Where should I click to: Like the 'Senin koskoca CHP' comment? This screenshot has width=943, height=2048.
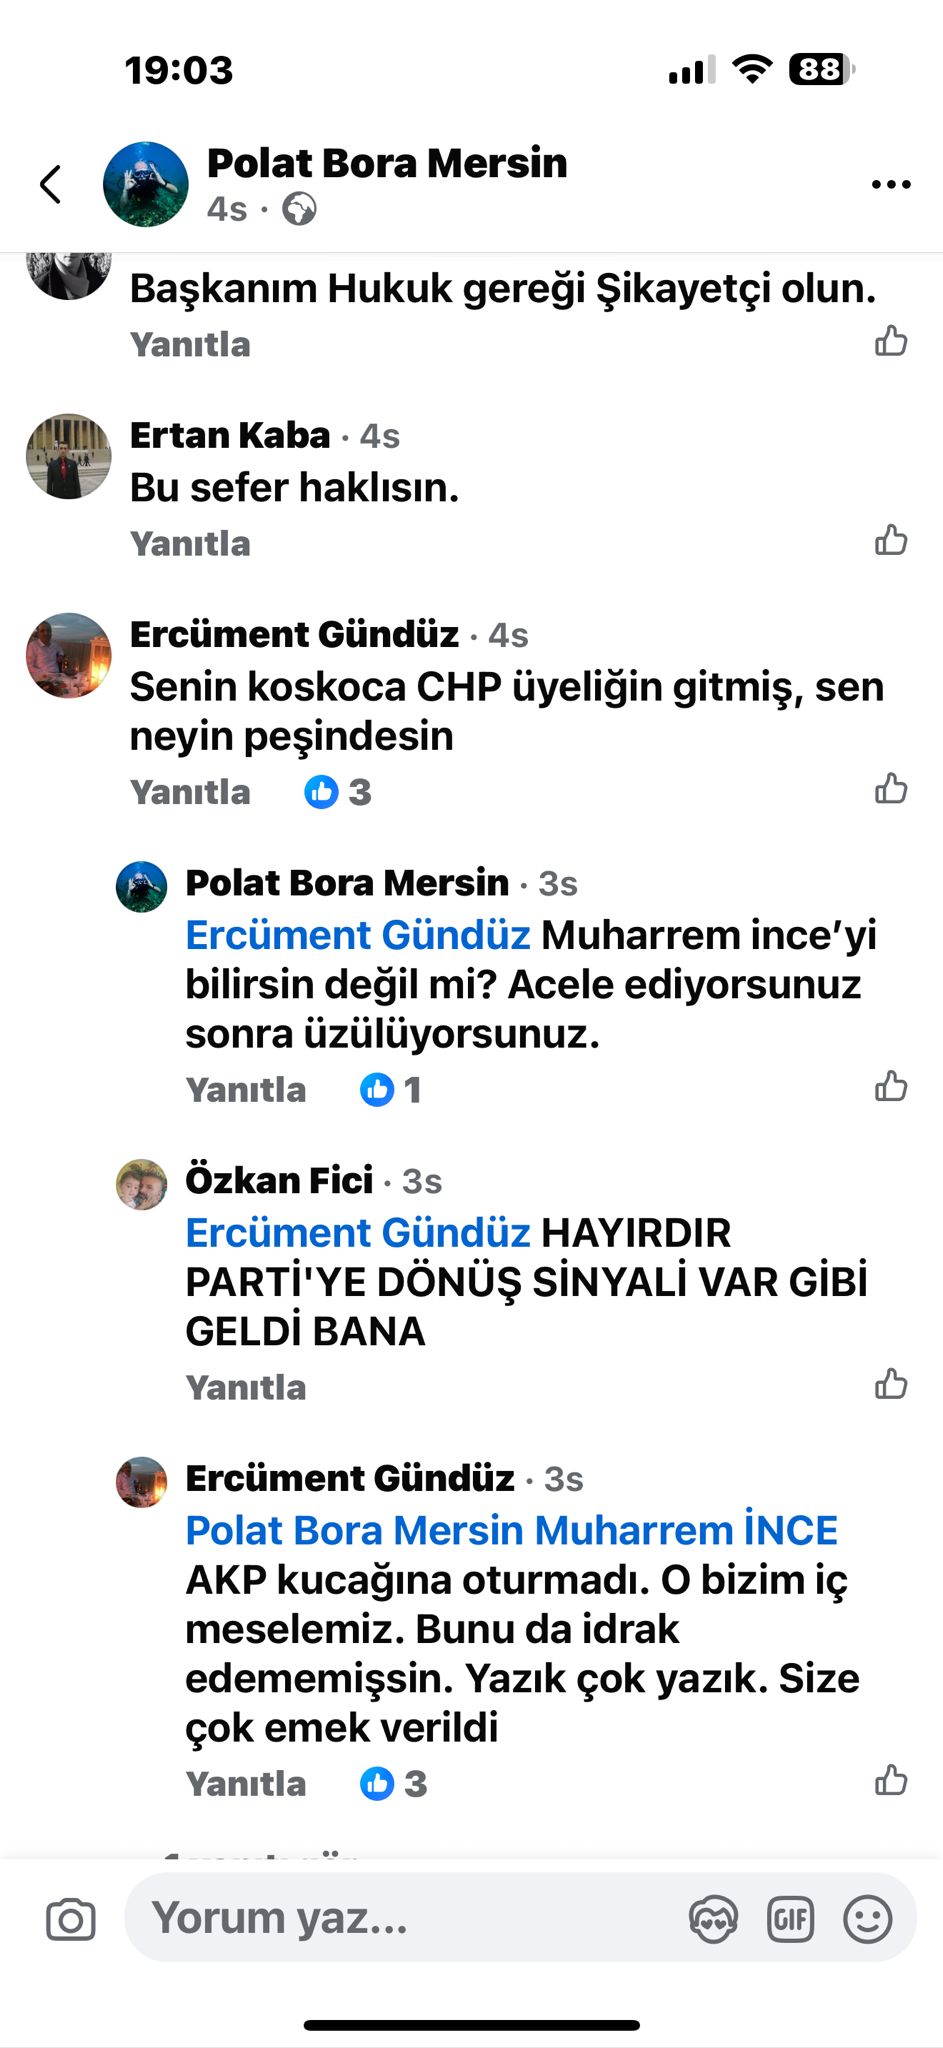coord(891,789)
